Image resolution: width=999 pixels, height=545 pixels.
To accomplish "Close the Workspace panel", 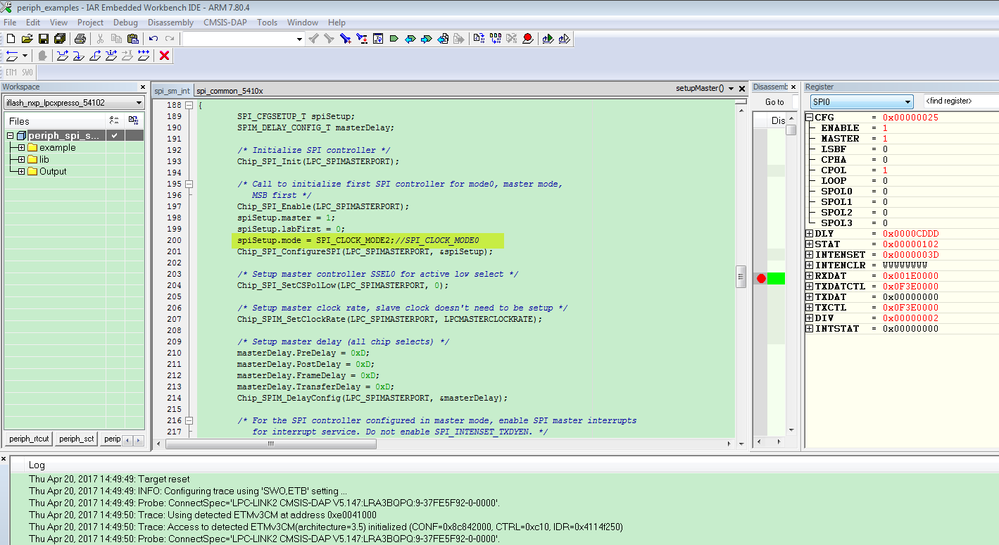I will tap(143, 87).
